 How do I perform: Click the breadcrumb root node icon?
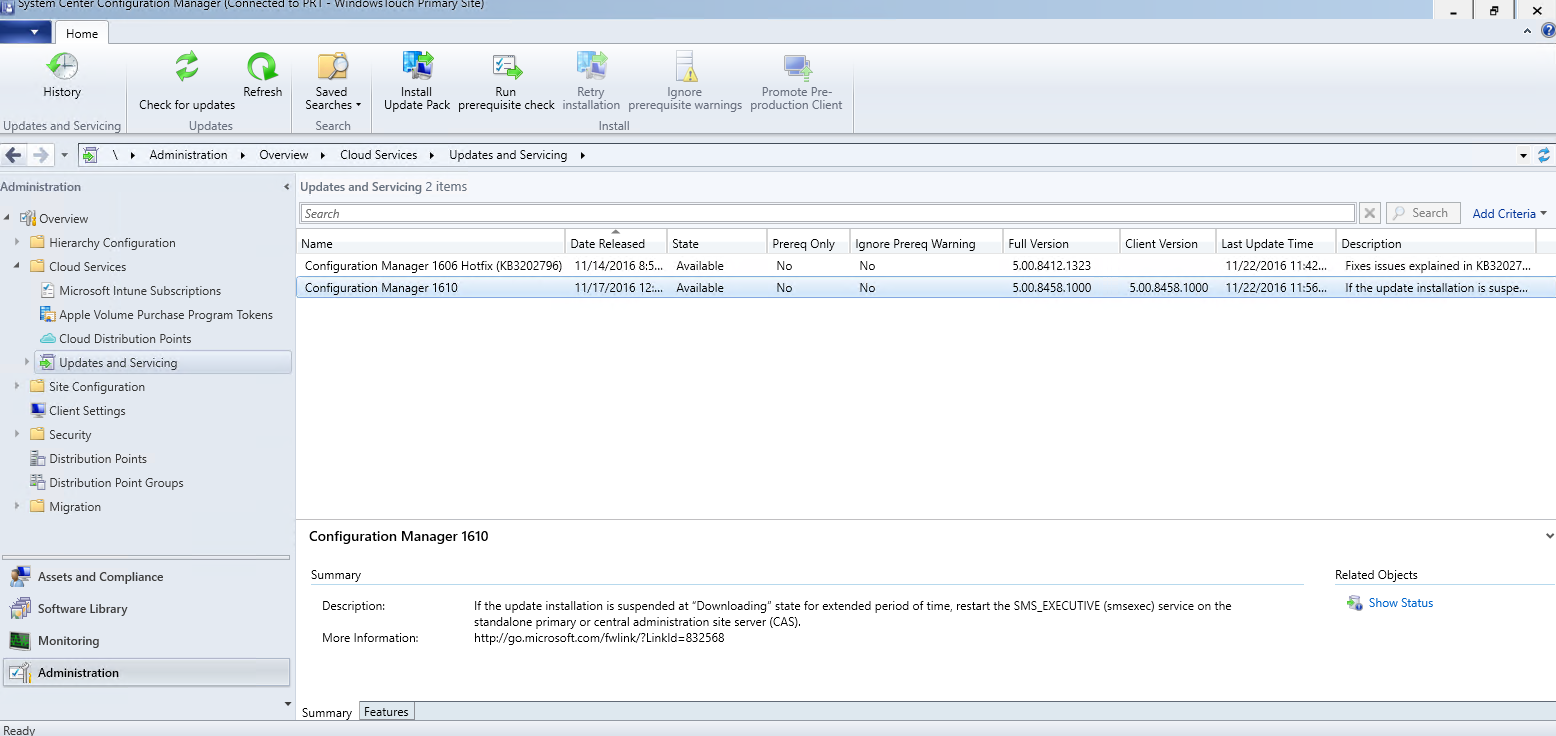pos(91,155)
